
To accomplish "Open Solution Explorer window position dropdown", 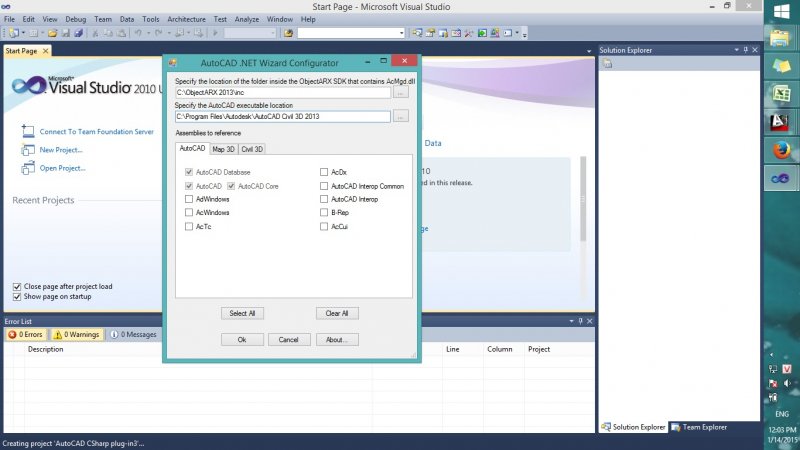I will point(736,50).
